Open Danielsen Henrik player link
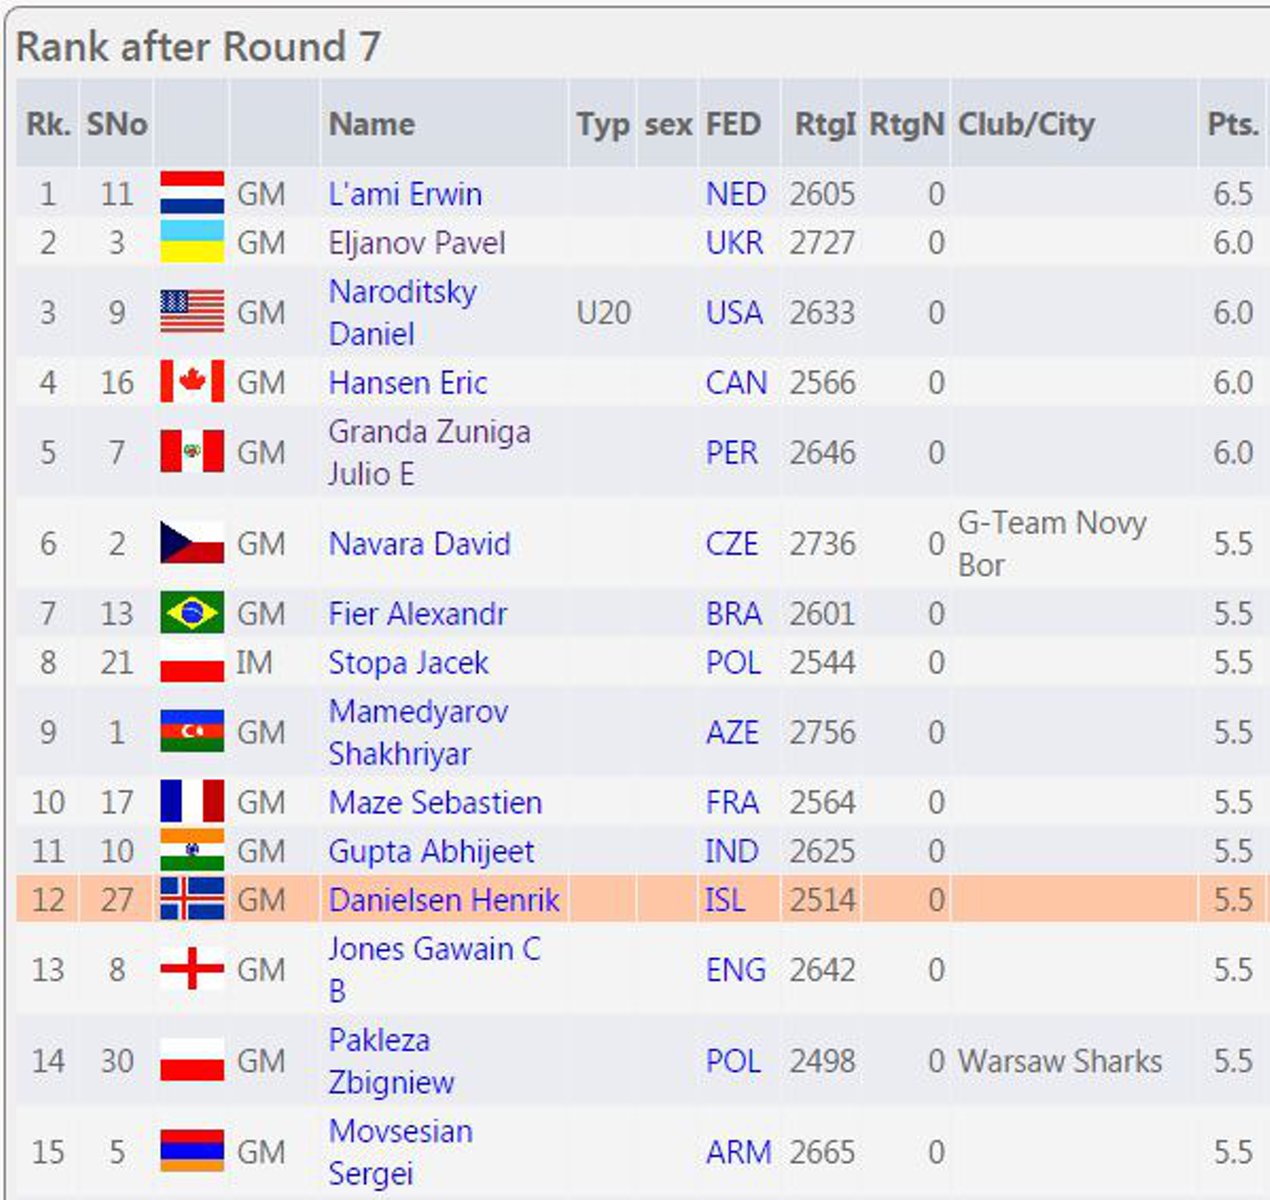This screenshot has width=1270, height=1200. [x=444, y=900]
